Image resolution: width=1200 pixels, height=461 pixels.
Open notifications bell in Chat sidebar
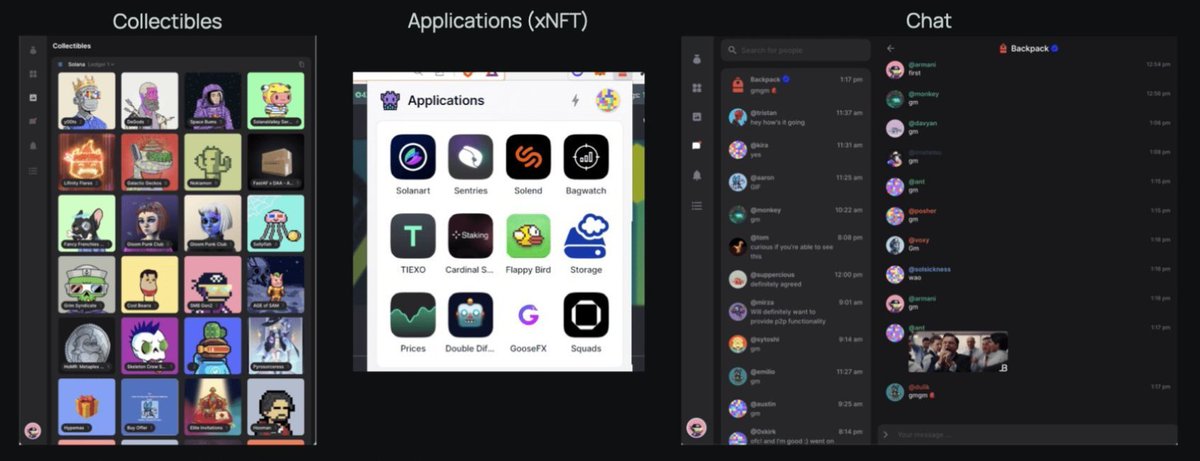[697, 175]
